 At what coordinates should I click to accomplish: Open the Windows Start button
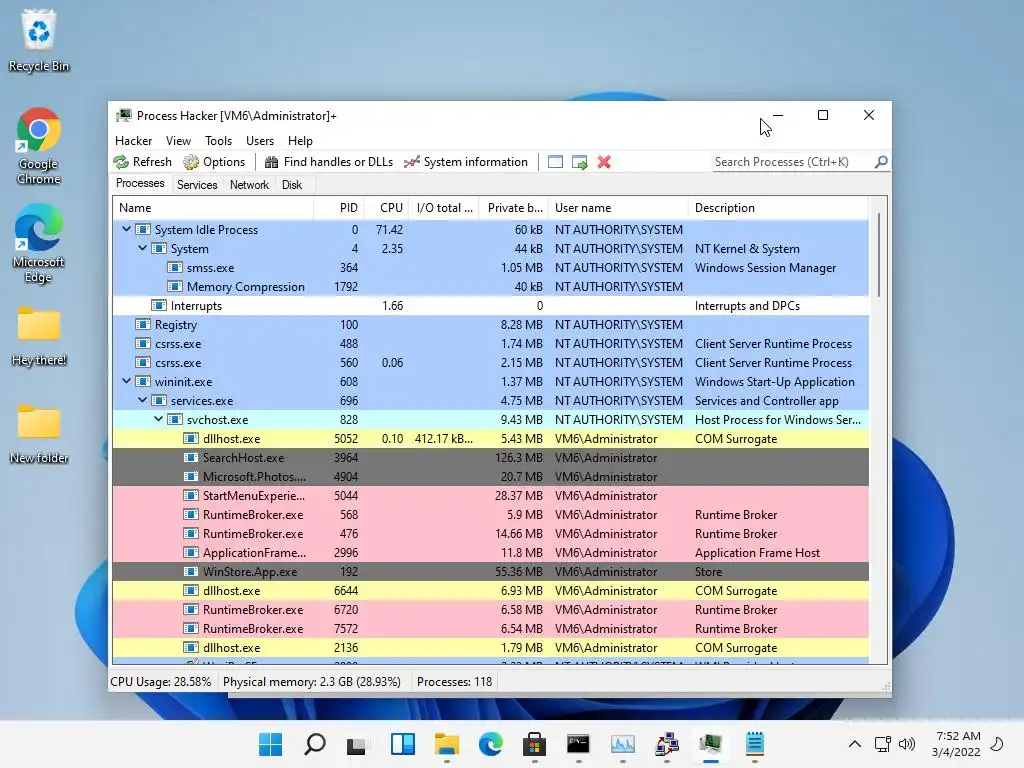coord(270,744)
